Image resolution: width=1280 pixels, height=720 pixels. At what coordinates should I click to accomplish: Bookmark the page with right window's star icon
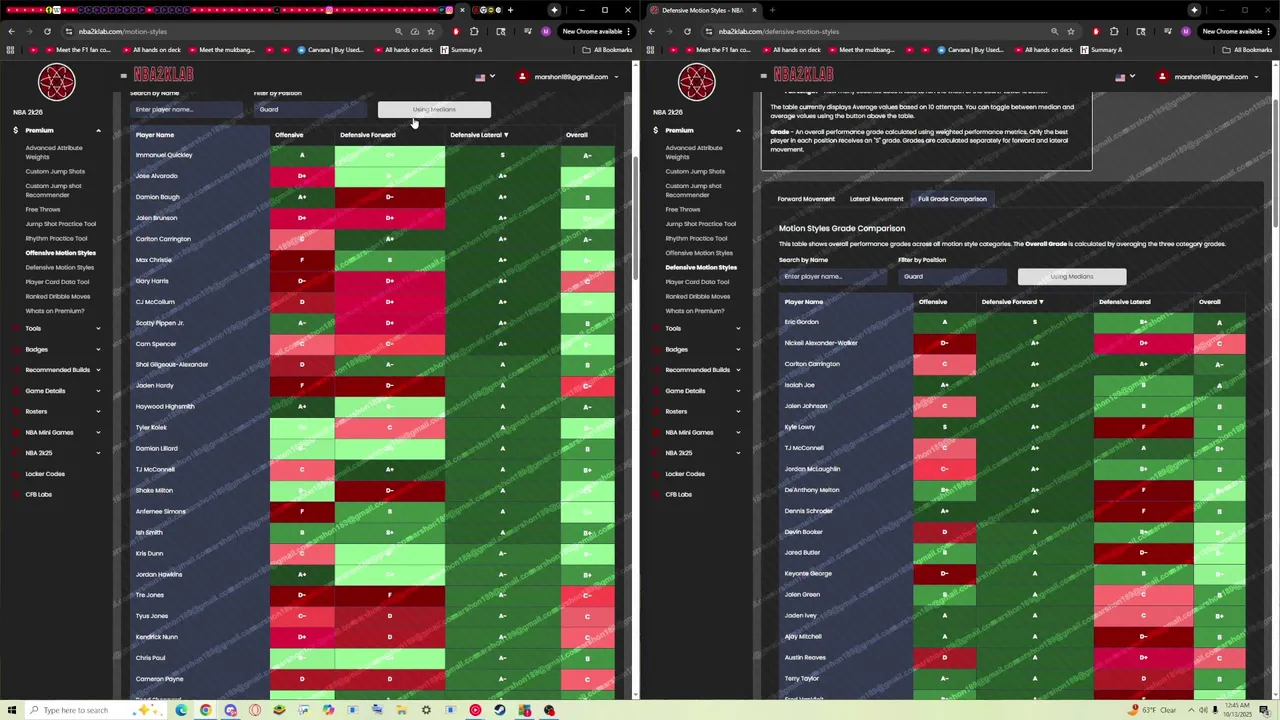tap(1071, 31)
